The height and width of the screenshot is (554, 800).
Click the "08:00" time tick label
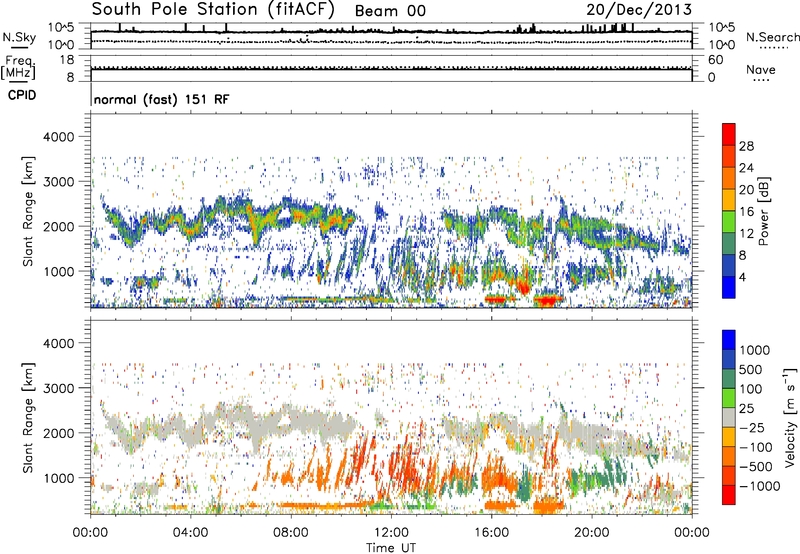point(291,533)
